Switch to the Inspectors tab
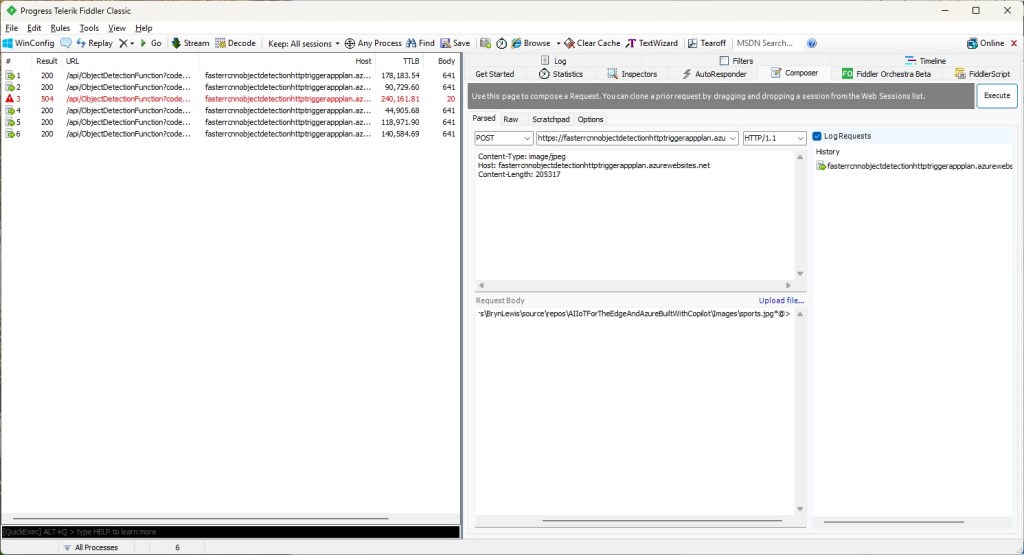Image resolution: width=1024 pixels, height=555 pixels. [632, 74]
